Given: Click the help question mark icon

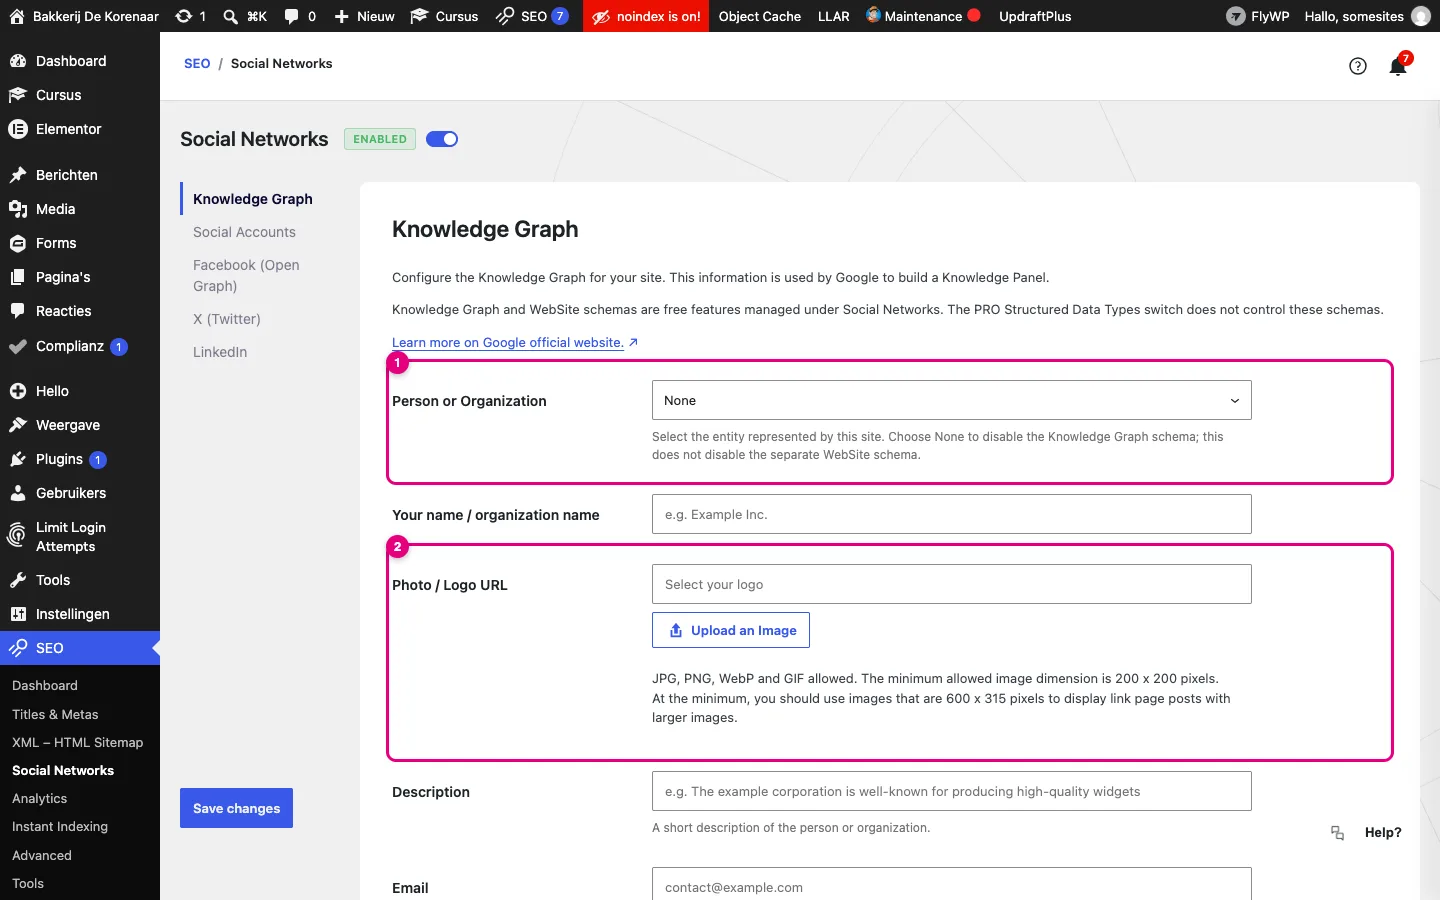Looking at the screenshot, I should point(1358,66).
